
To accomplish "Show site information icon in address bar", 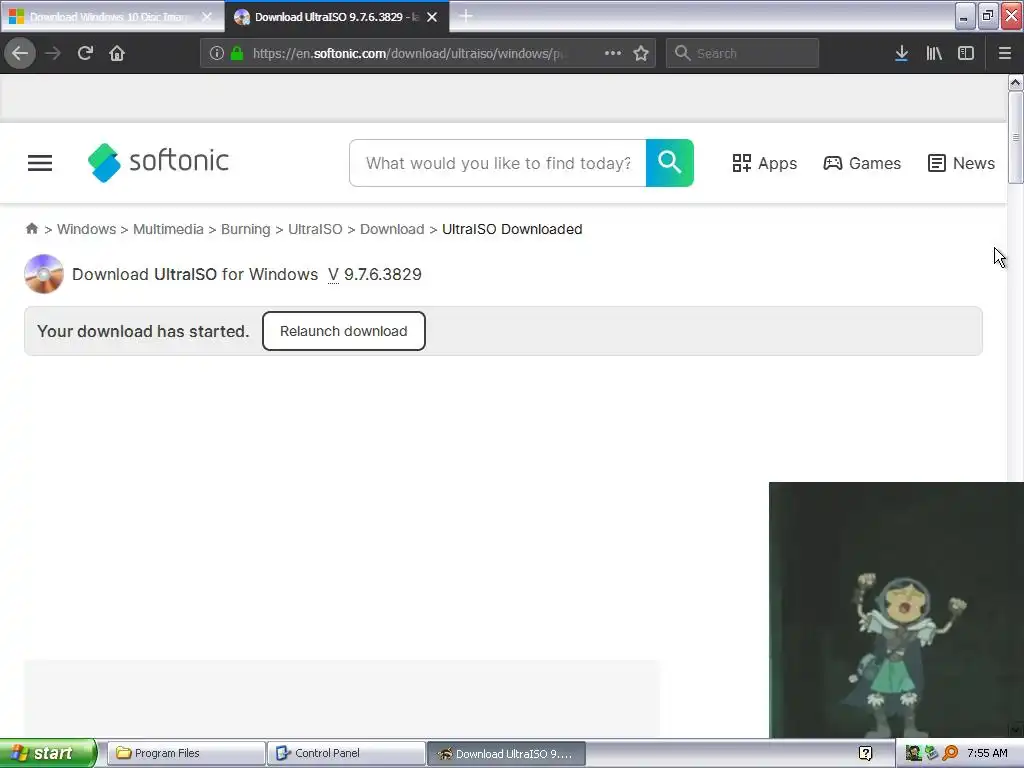I will coord(217,53).
